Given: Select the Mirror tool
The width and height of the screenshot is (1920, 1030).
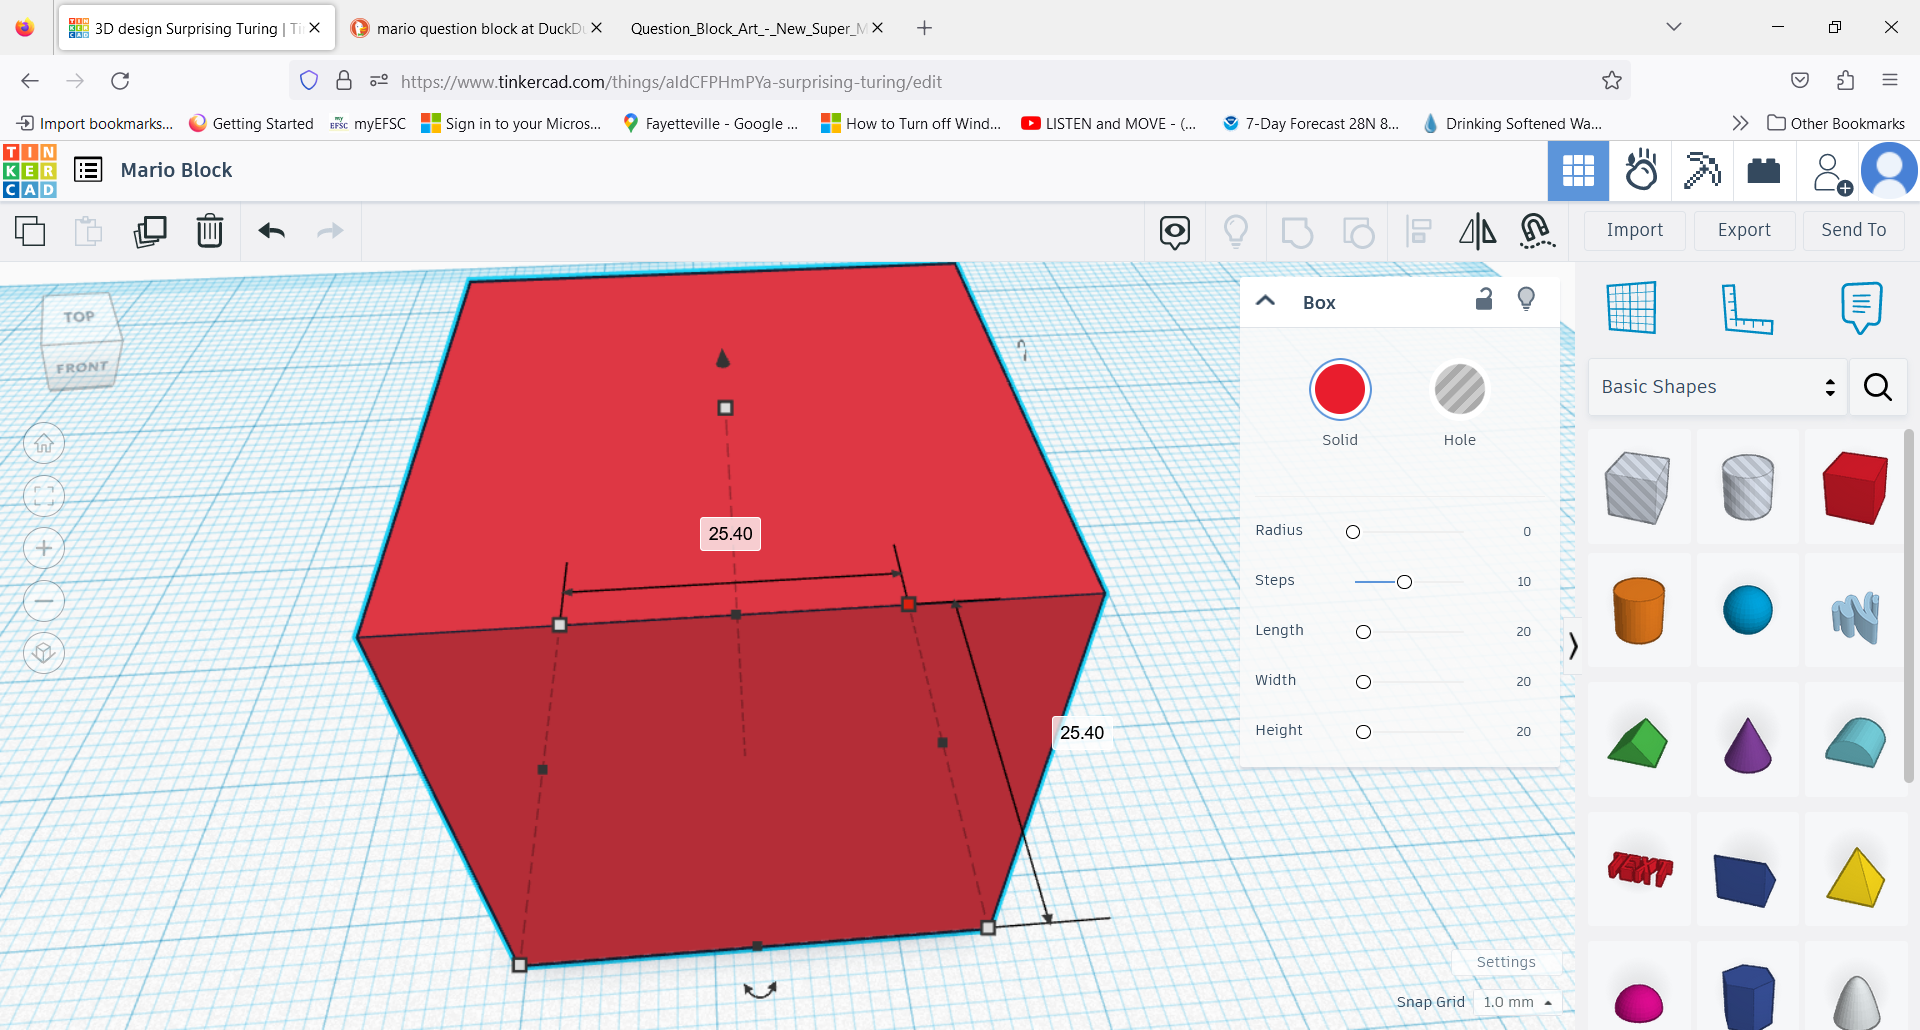Looking at the screenshot, I should tap(1477, 231).
